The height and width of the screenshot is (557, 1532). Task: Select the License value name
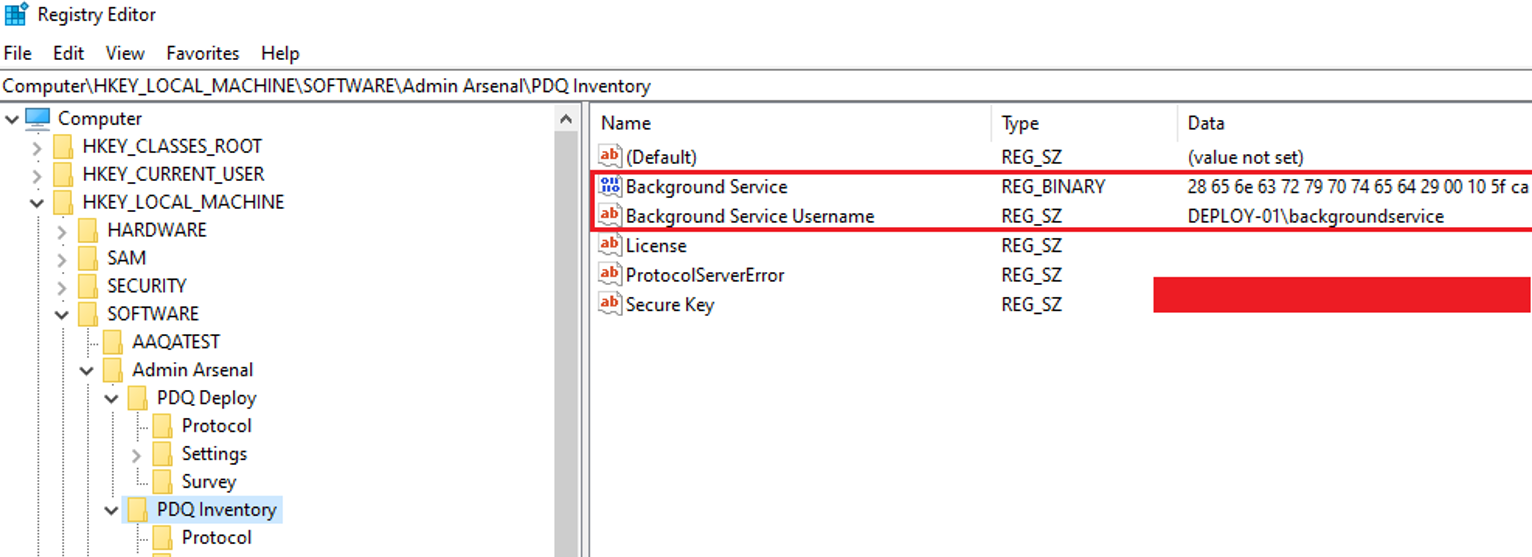click(656, 245)
